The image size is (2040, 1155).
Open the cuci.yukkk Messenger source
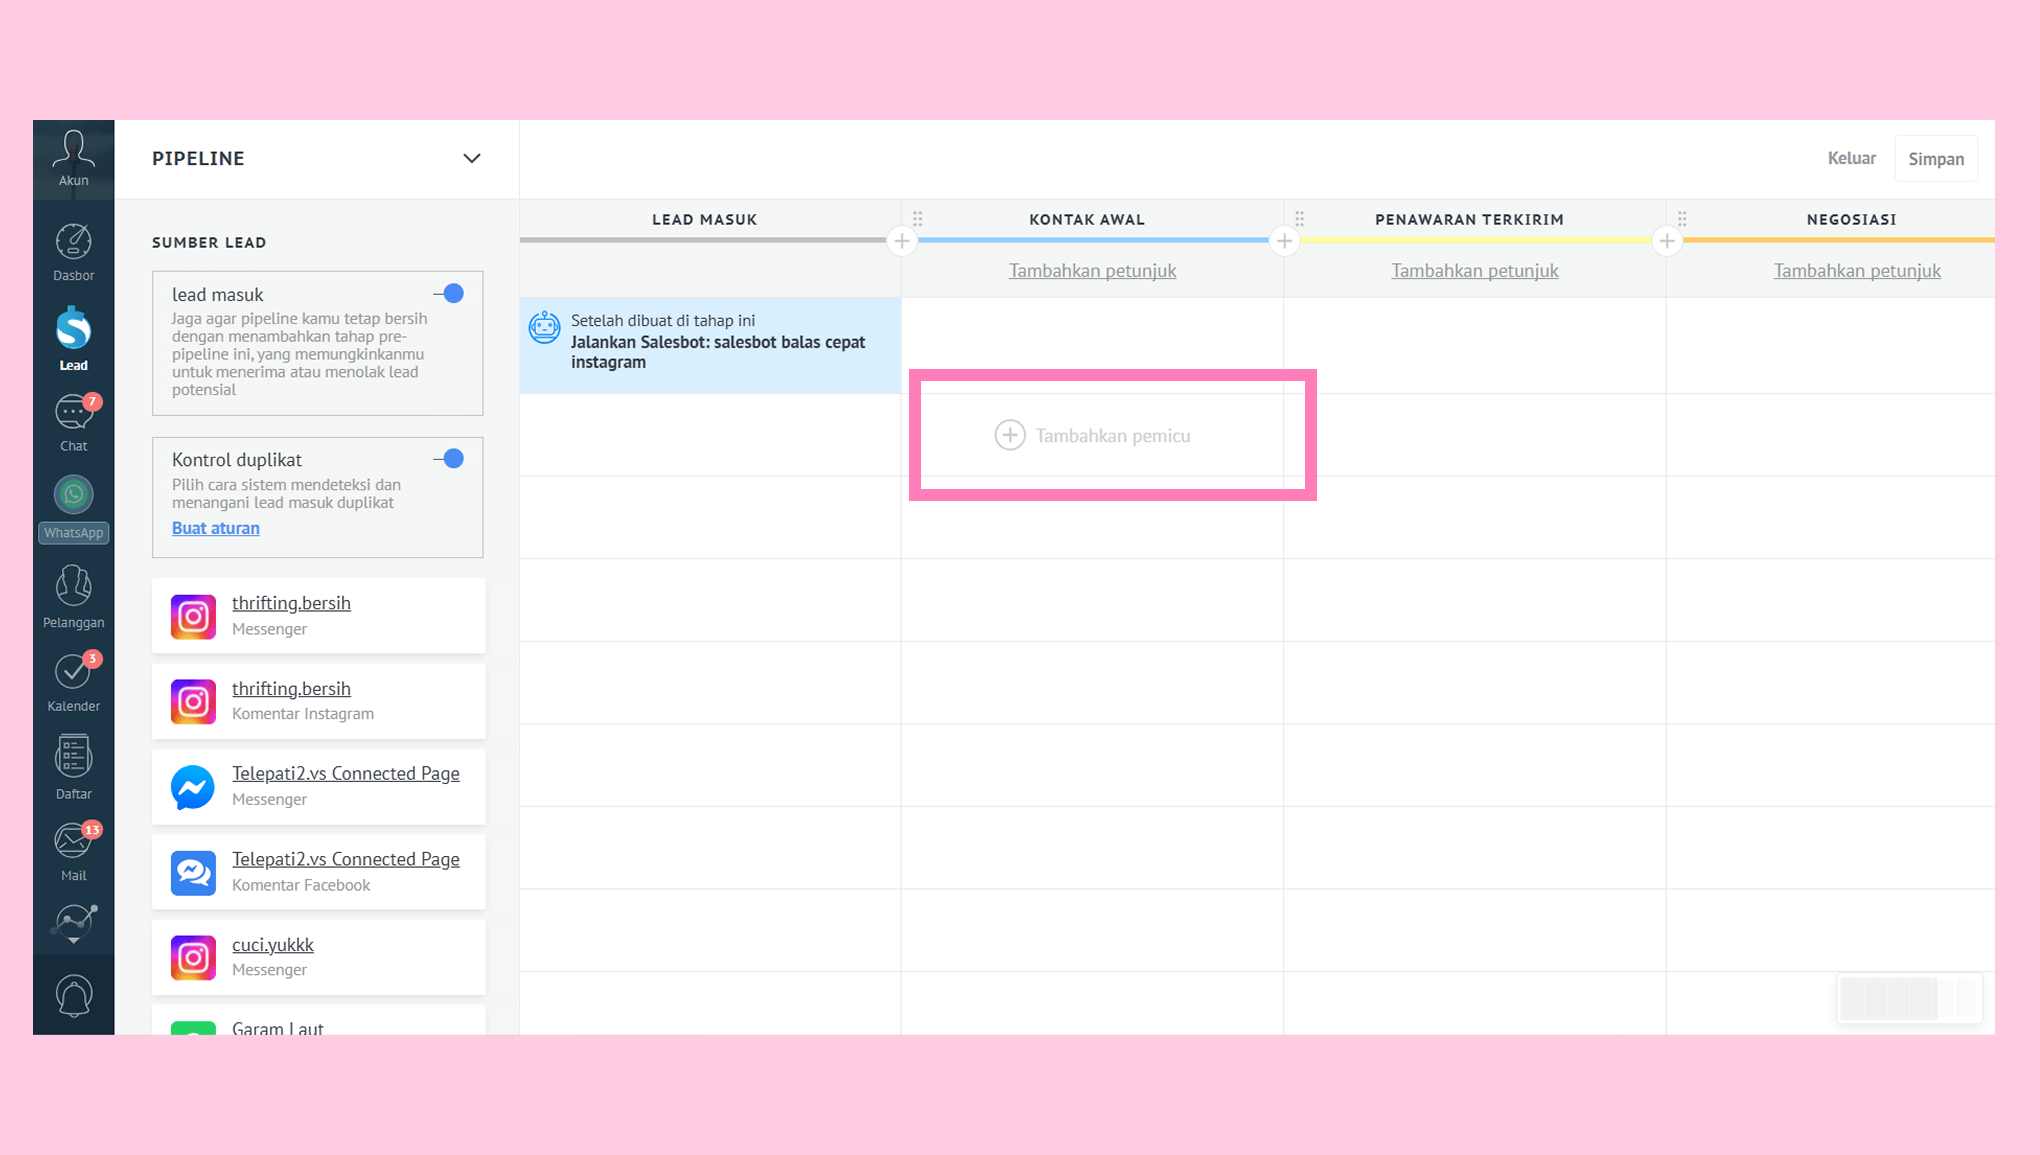pyautogui.click(x=272, y=945)
